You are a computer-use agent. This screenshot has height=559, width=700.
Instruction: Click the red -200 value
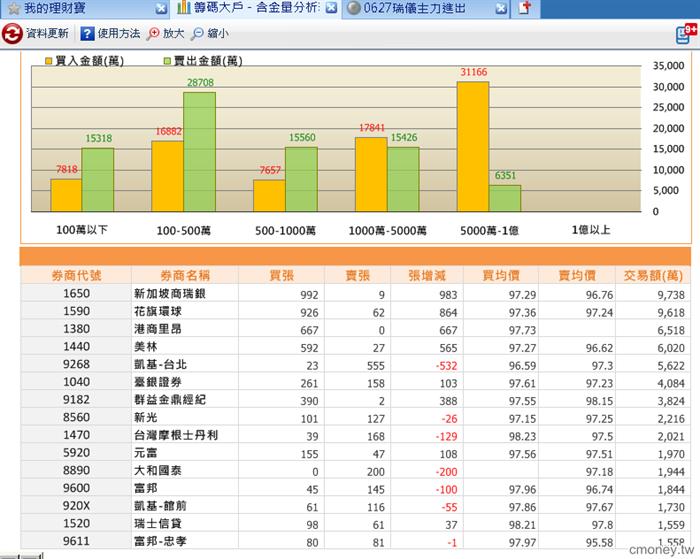click(446, 472)
